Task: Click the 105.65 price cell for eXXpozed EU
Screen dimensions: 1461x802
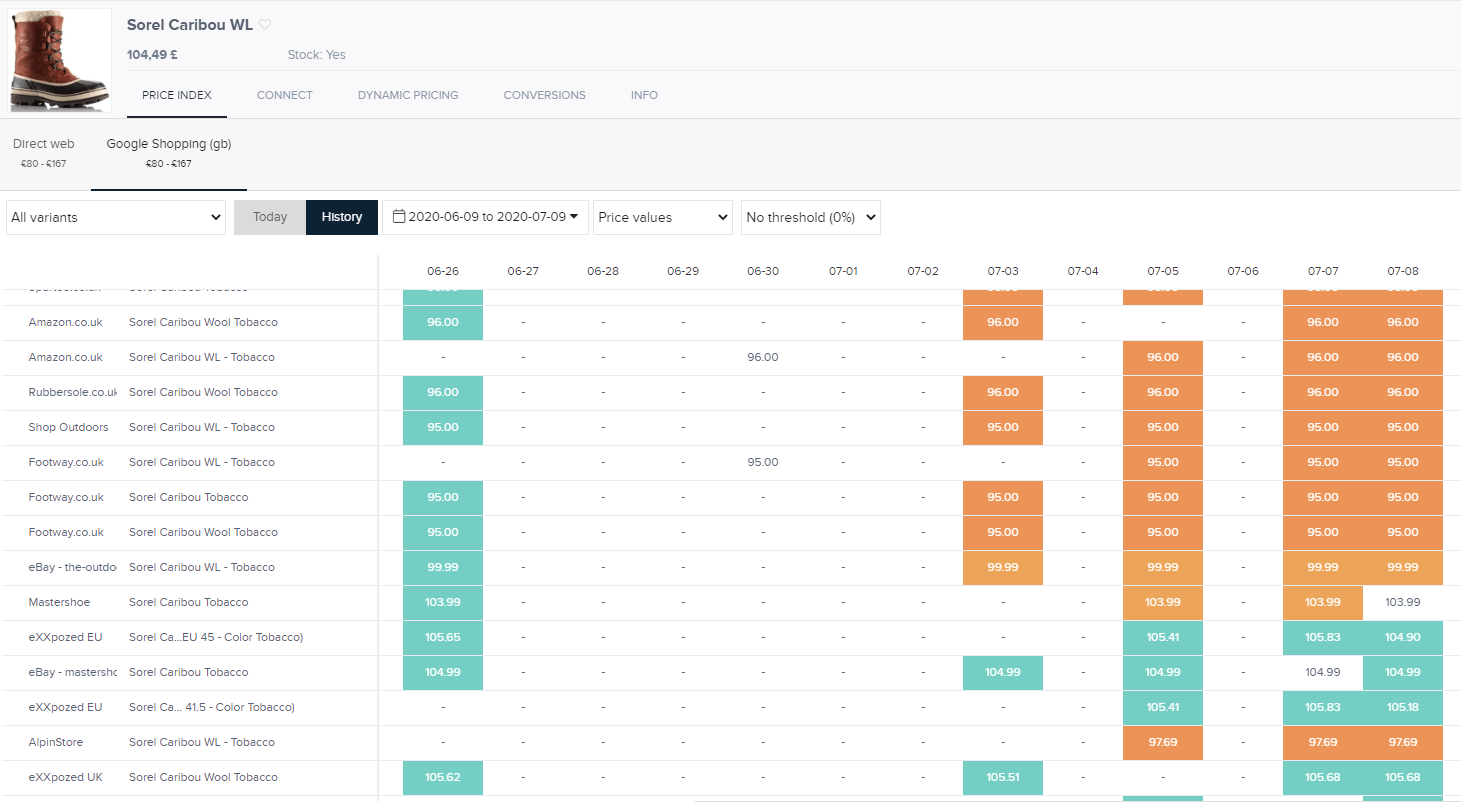Action: tap(443, 638)
